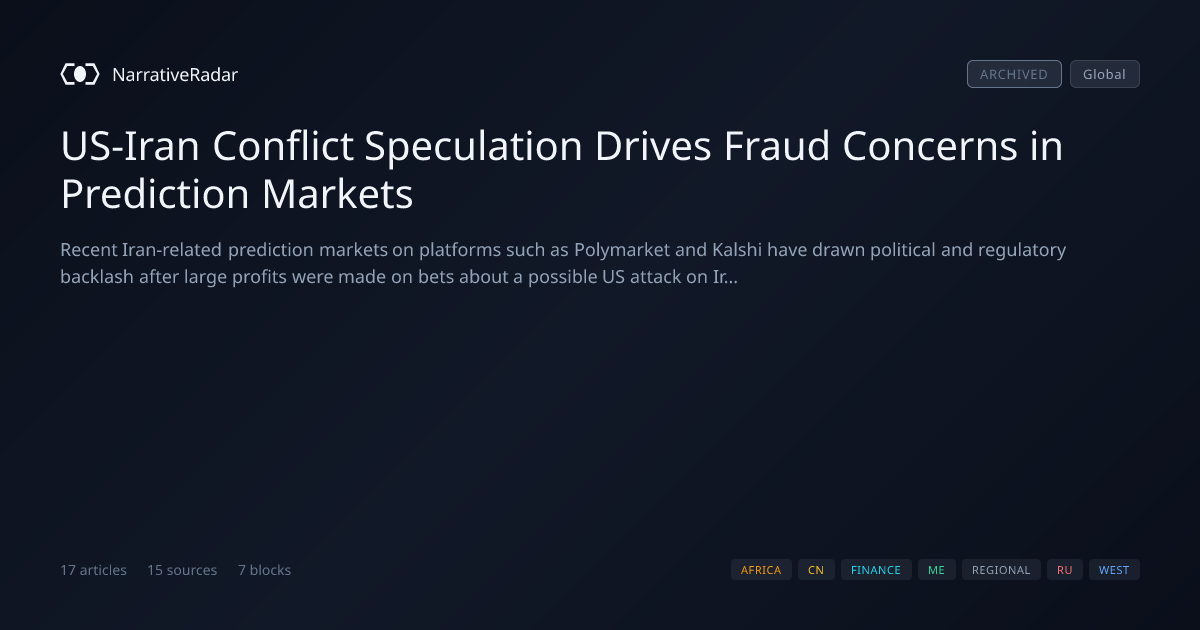
Task: Click Prediction Markets in the title's second line
Action: tap(237, 194)
